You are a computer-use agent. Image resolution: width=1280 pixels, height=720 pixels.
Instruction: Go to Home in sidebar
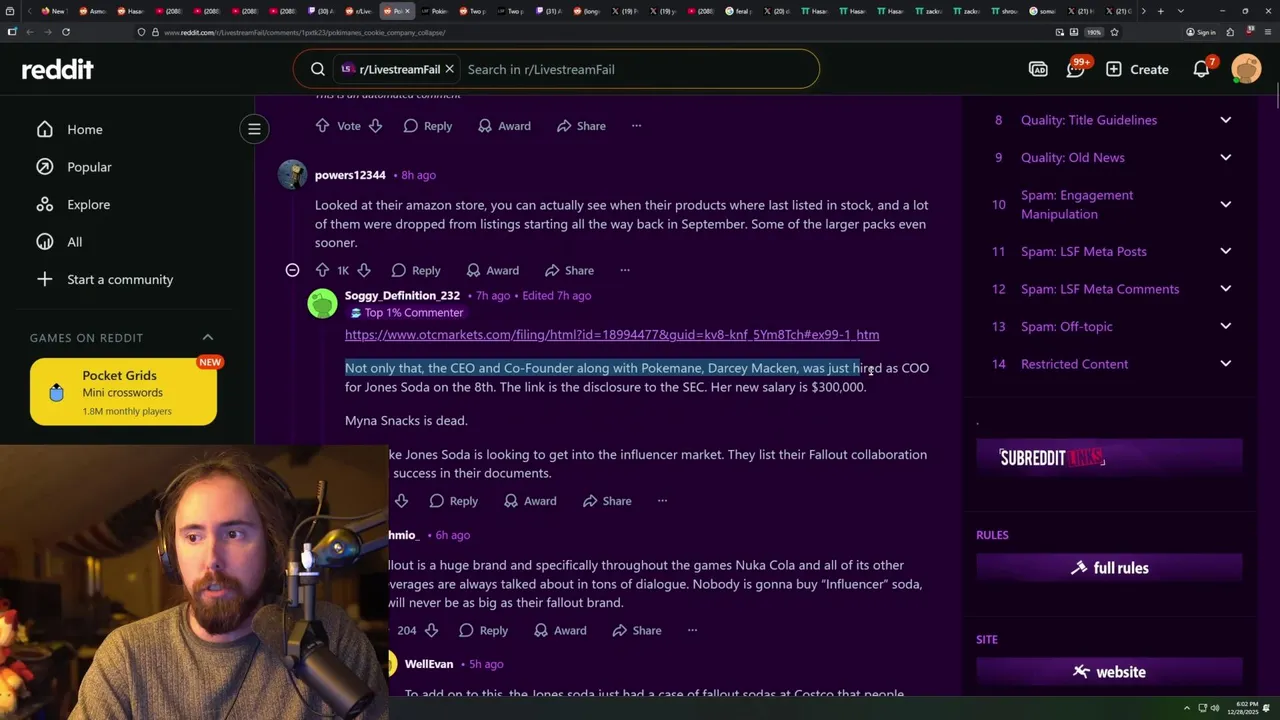[69, 129]
